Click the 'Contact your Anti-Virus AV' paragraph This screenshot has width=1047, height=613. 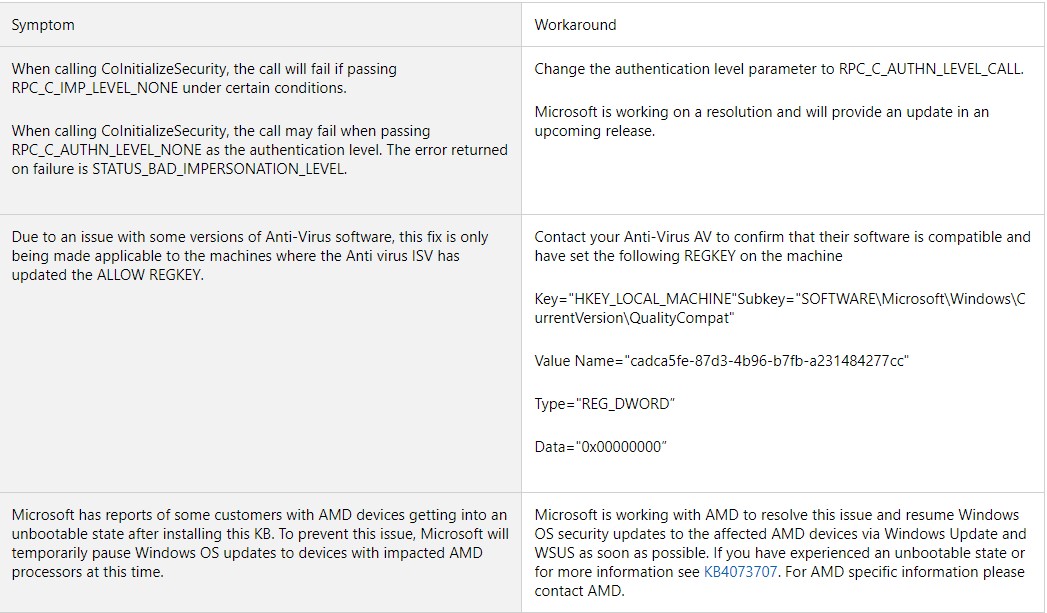(782, 246)
